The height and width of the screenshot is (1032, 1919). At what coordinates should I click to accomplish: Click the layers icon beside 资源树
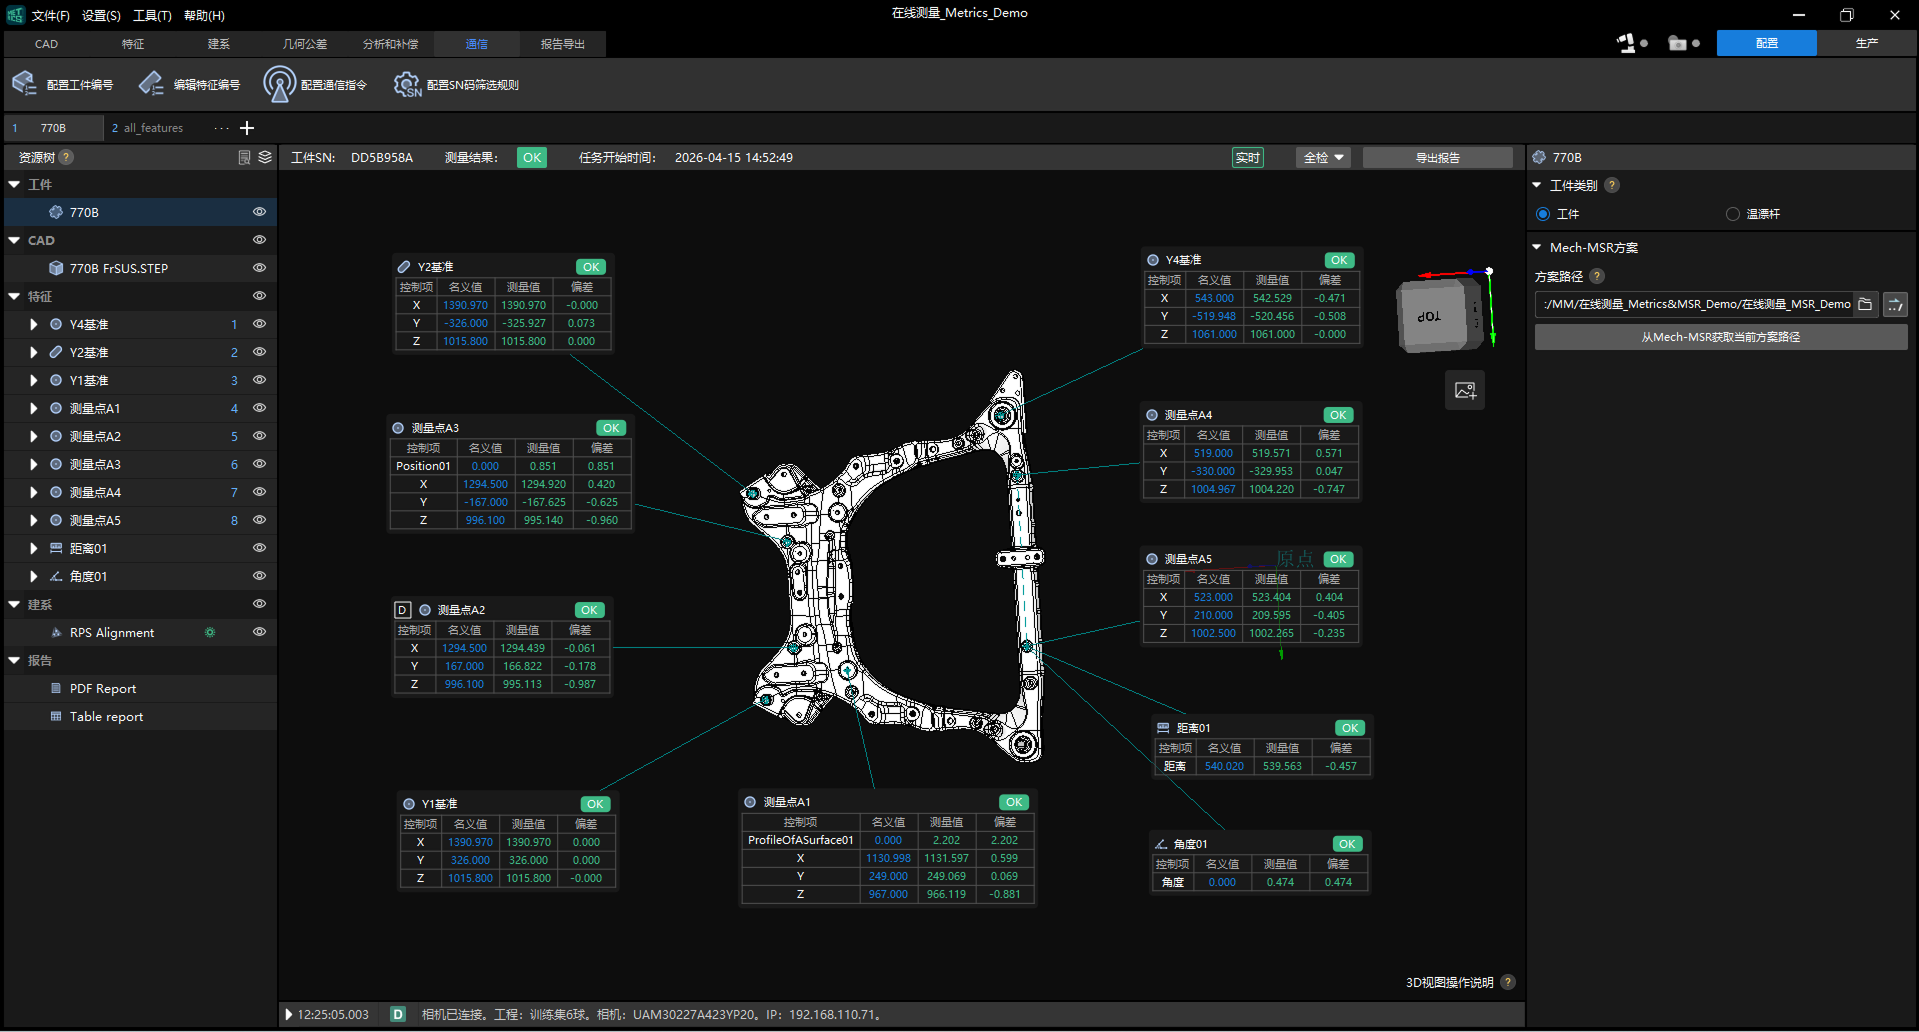point(264,157)
